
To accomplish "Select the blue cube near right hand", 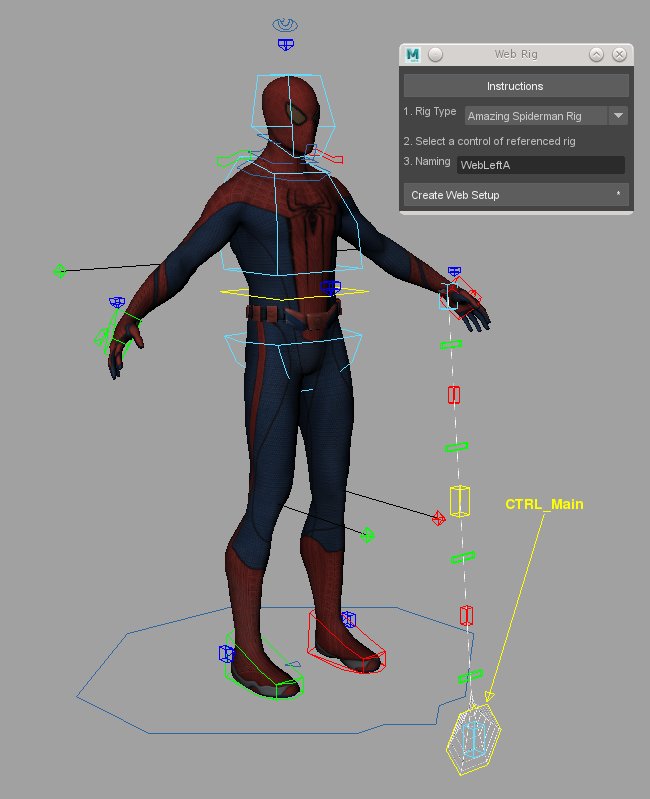I will pos(117,303).
